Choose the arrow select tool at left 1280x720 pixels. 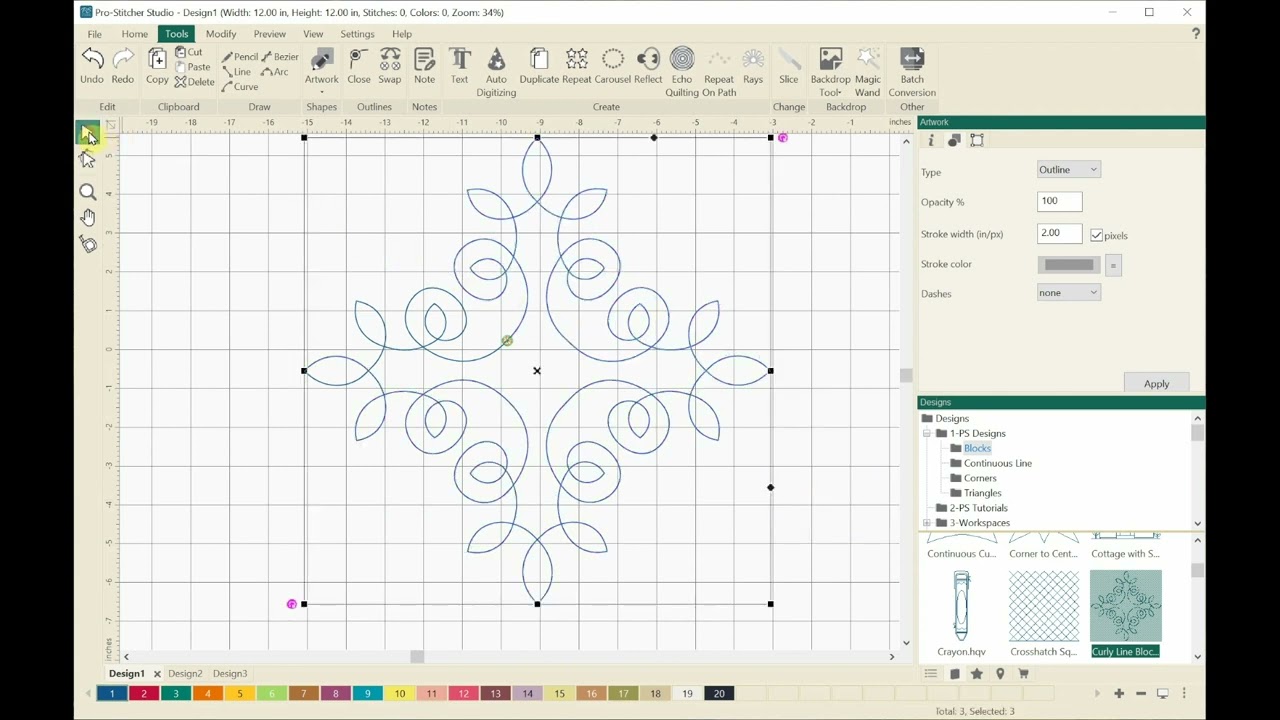click(88, 133)
